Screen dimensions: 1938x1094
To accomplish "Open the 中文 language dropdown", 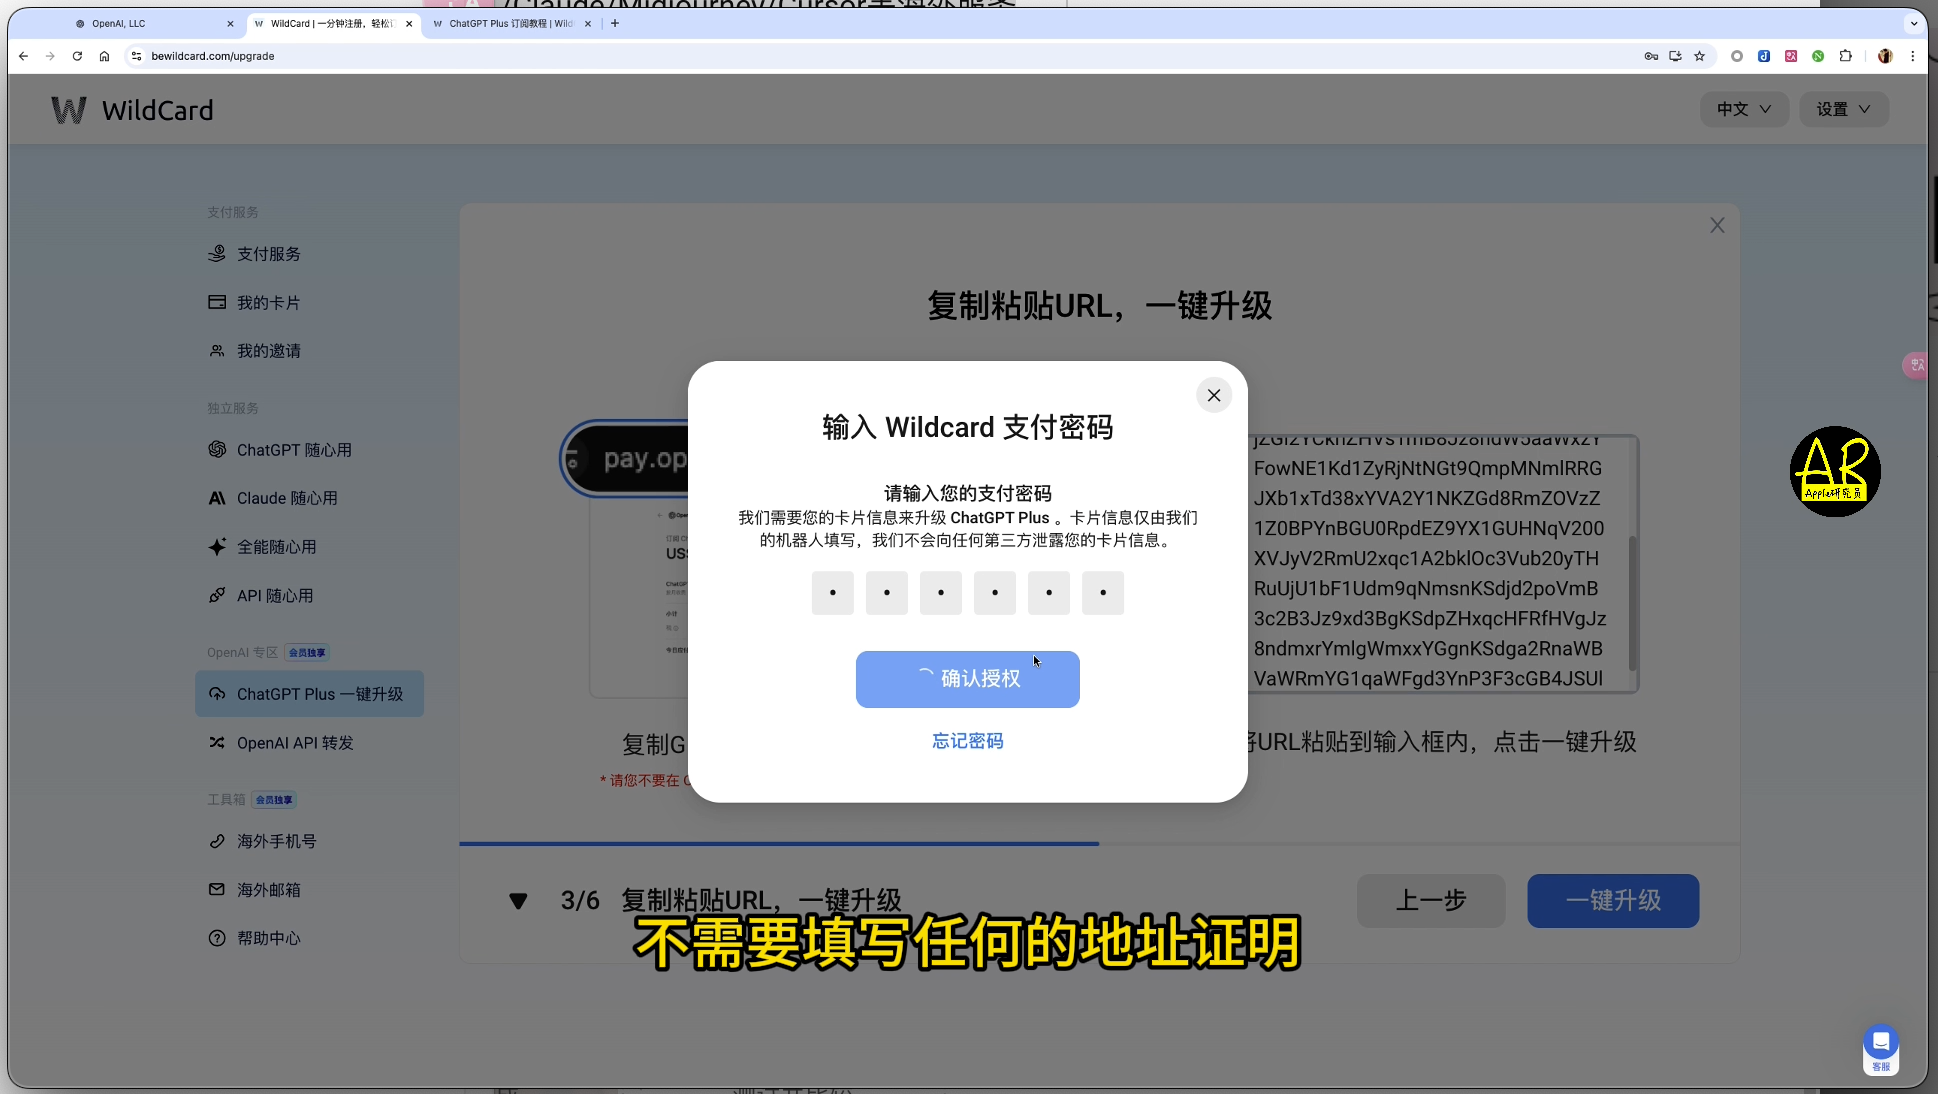I will 1744,109.
